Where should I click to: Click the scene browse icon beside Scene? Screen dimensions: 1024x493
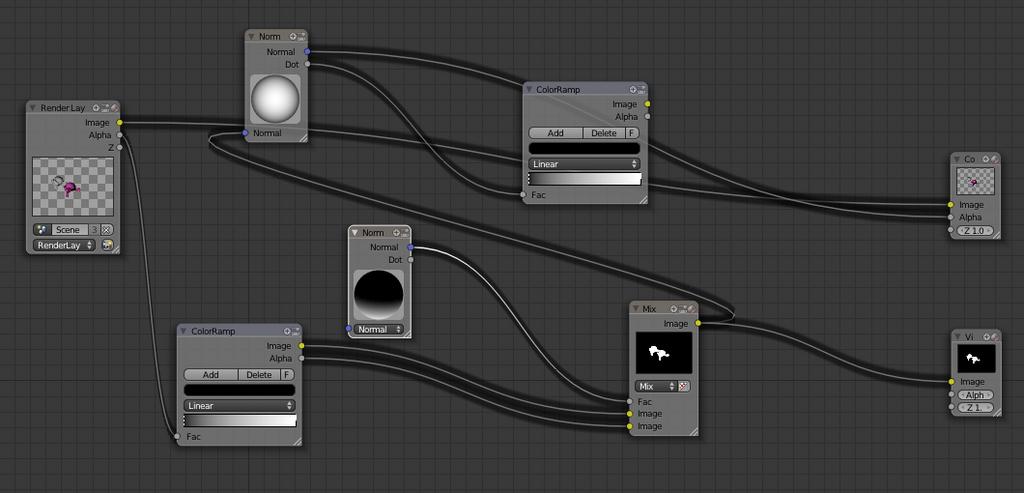[41, 230]
